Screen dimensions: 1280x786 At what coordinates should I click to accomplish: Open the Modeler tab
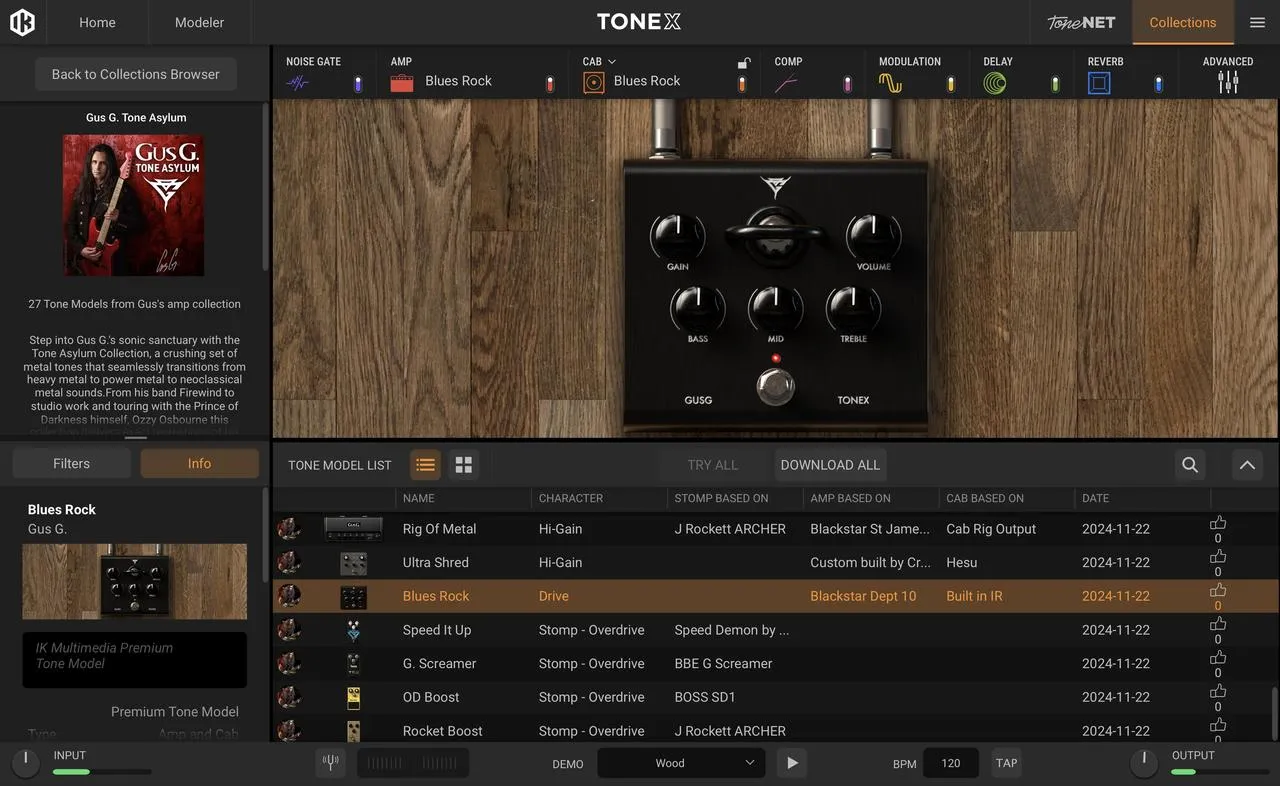(x=199, y=22)
